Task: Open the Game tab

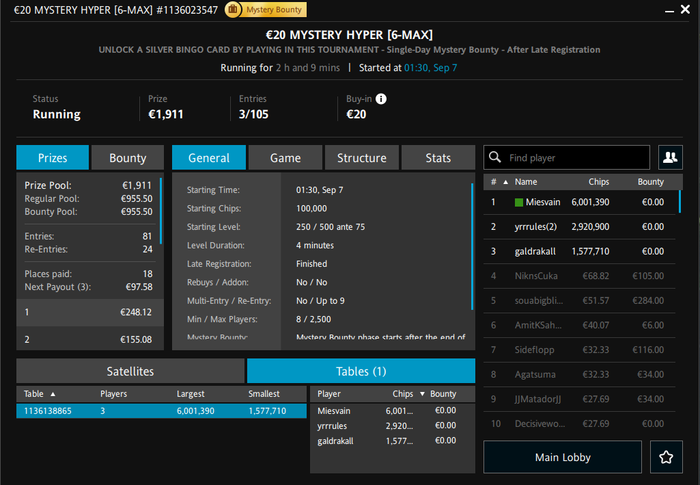Action: click(x=285, y=158)
